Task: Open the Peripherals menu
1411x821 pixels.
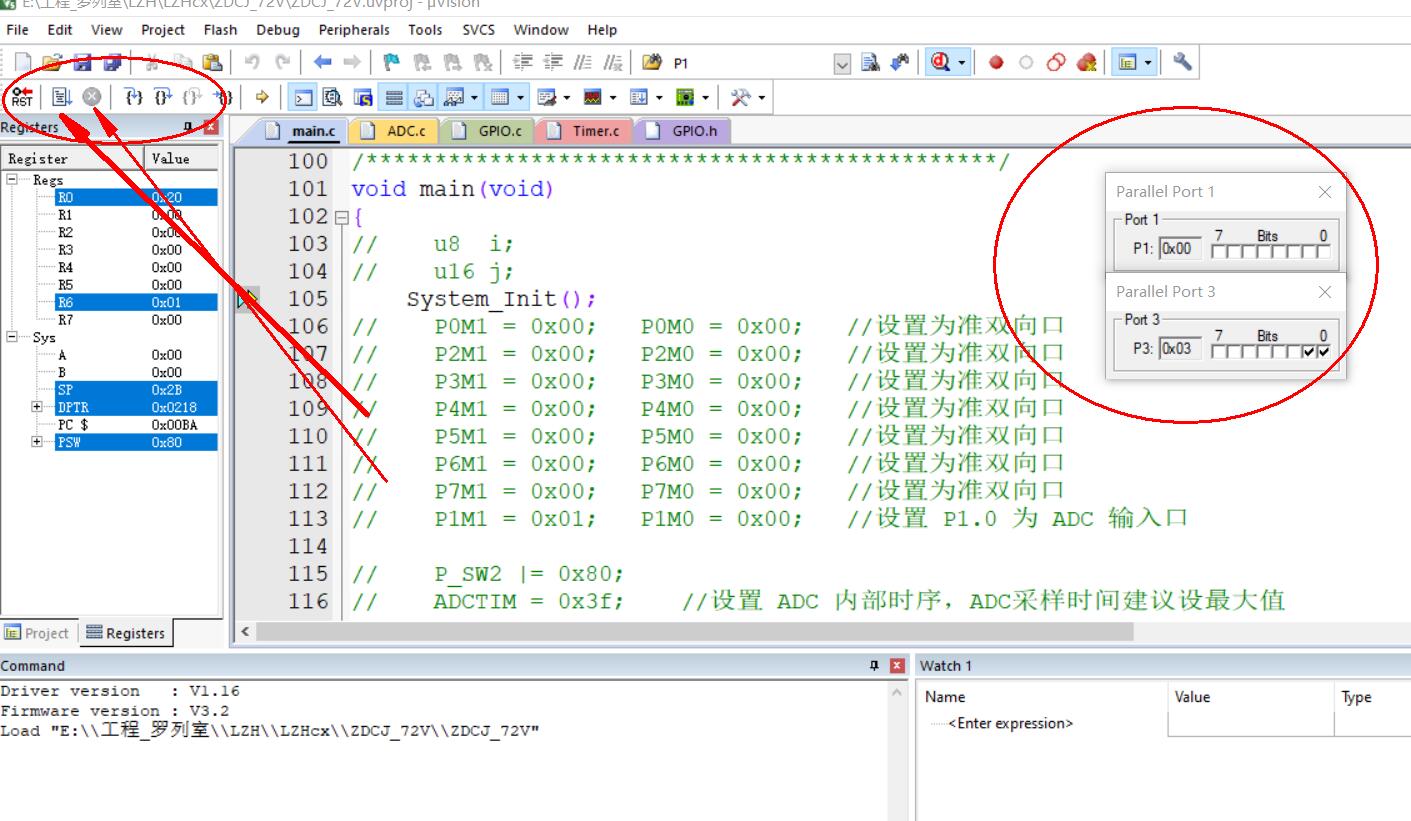Action: (354, 30)
